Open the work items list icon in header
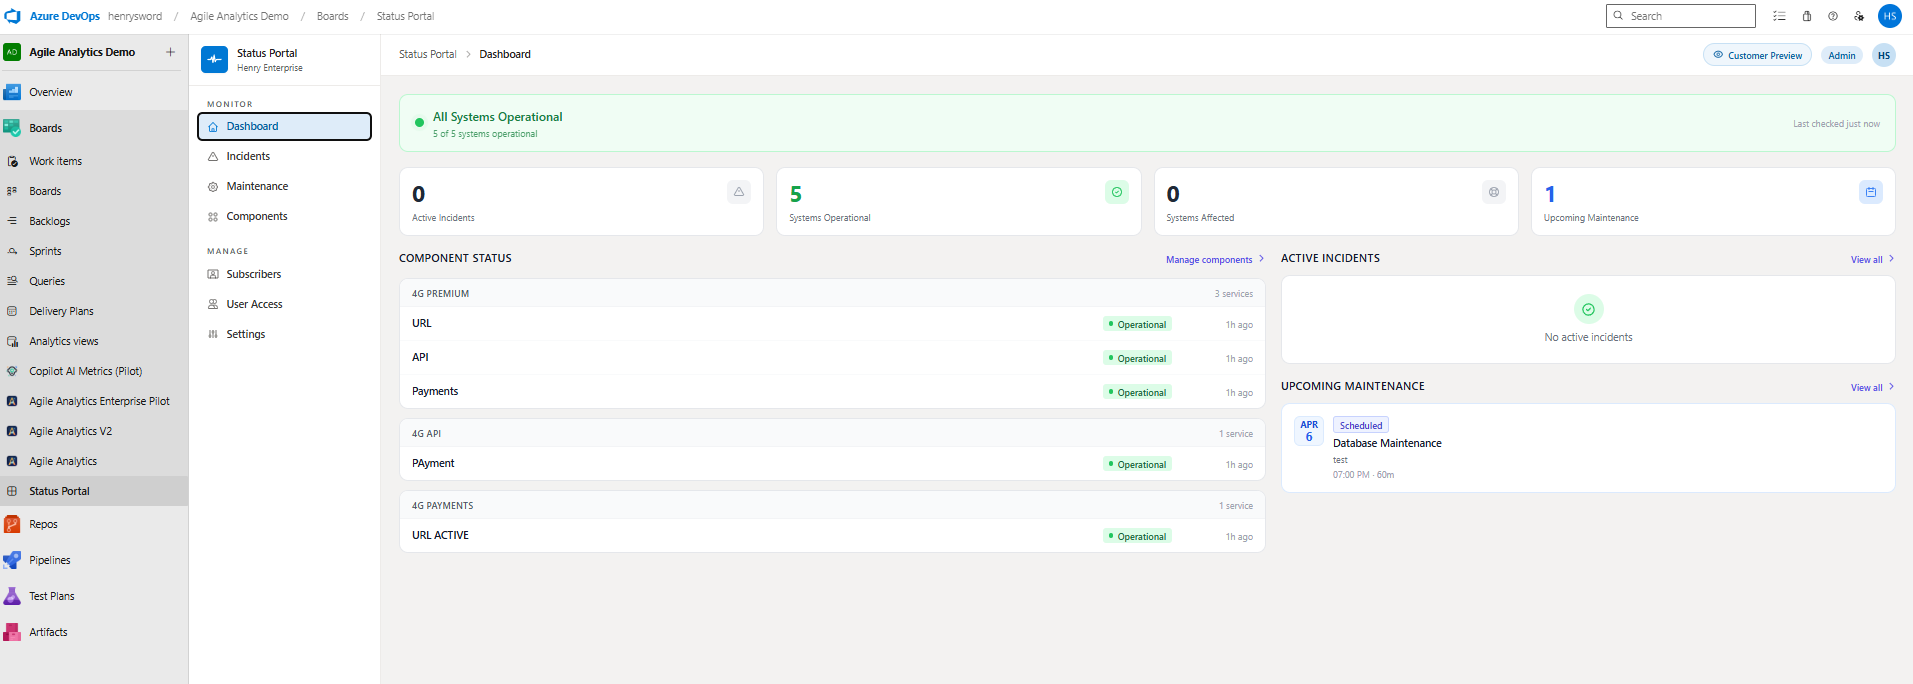The width and height of the screenshot is (1913, 684). [x=1779, y=16]
